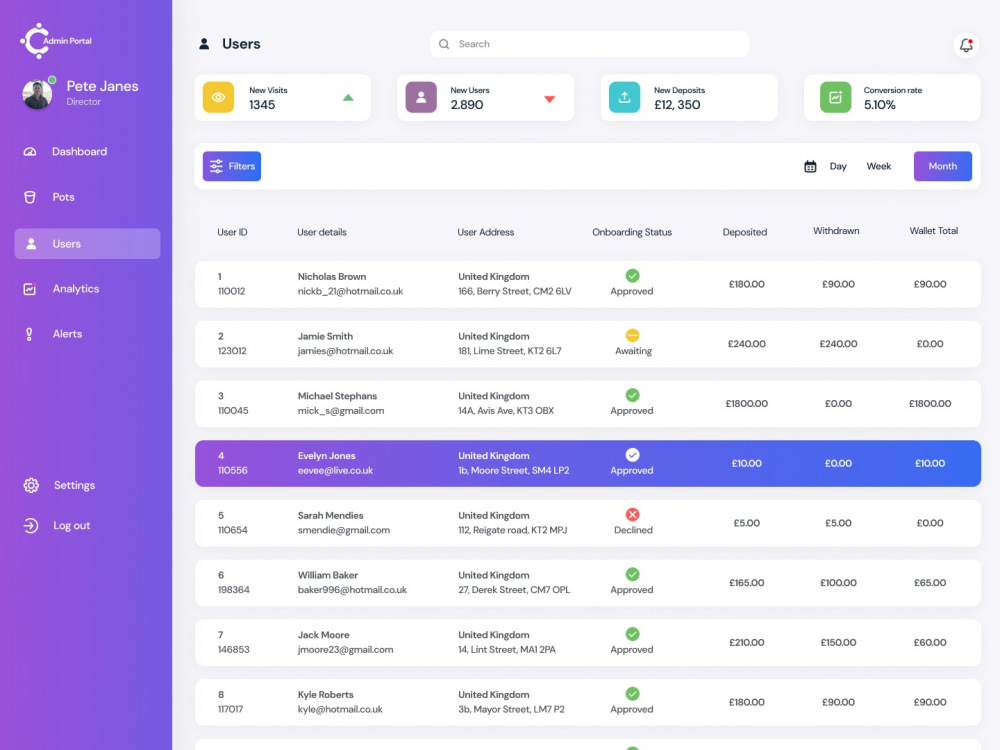The image size is (1000, 750).
Task: Click Kyle Roberts' Approved check icon
Action: click(x=632, y=694)
